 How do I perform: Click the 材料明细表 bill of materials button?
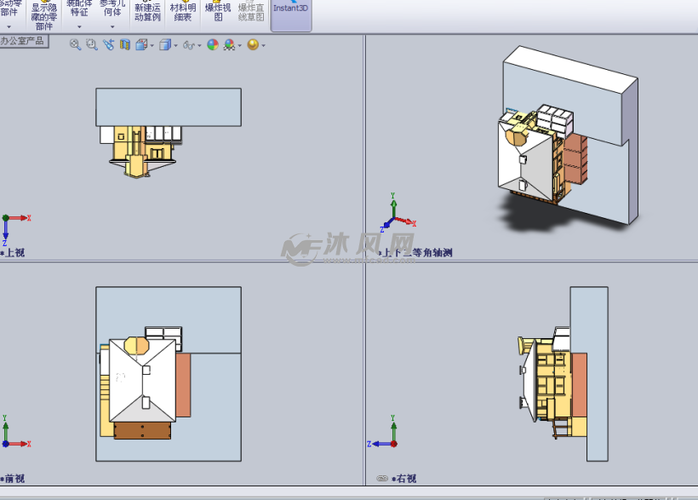(x=182, y=12)
